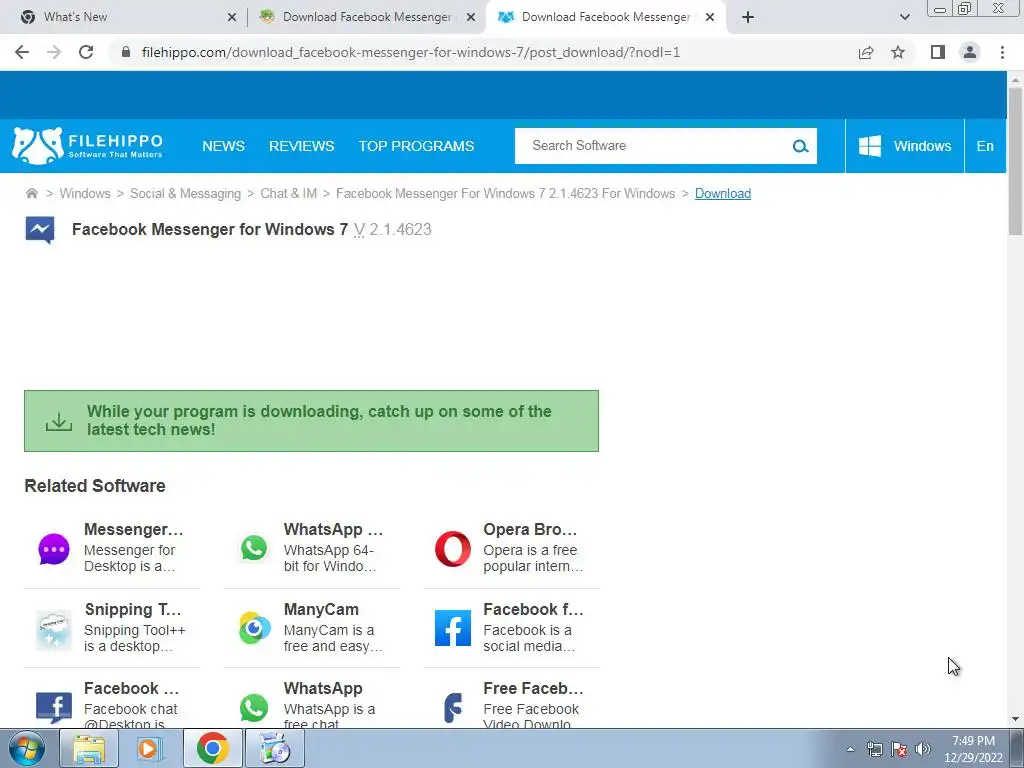Image resolution: width=1024 pixels, height=768 pixels.
Task: Click the search magnifier icon
Action: [x=800, y=146]
